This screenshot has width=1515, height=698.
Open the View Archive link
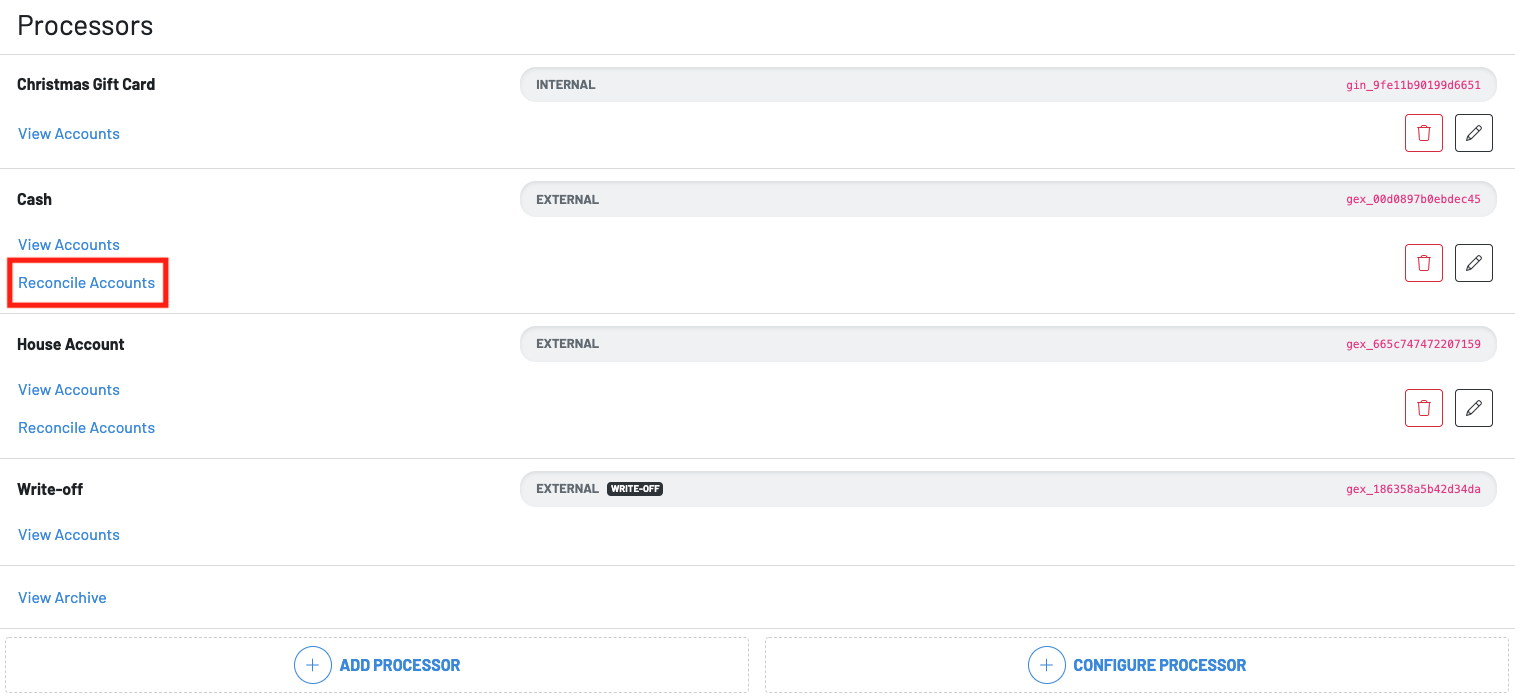62,598
